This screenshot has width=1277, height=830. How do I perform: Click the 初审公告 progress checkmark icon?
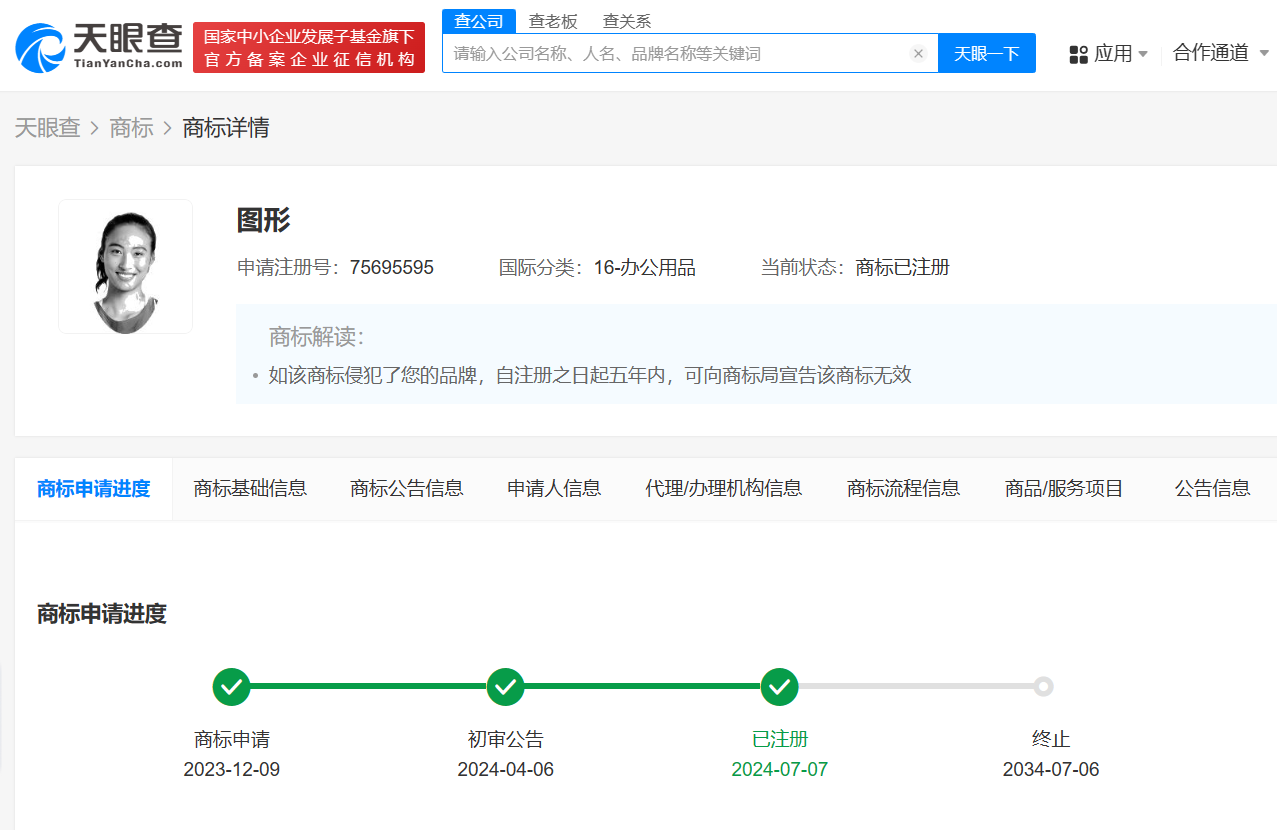pos(505,687)
